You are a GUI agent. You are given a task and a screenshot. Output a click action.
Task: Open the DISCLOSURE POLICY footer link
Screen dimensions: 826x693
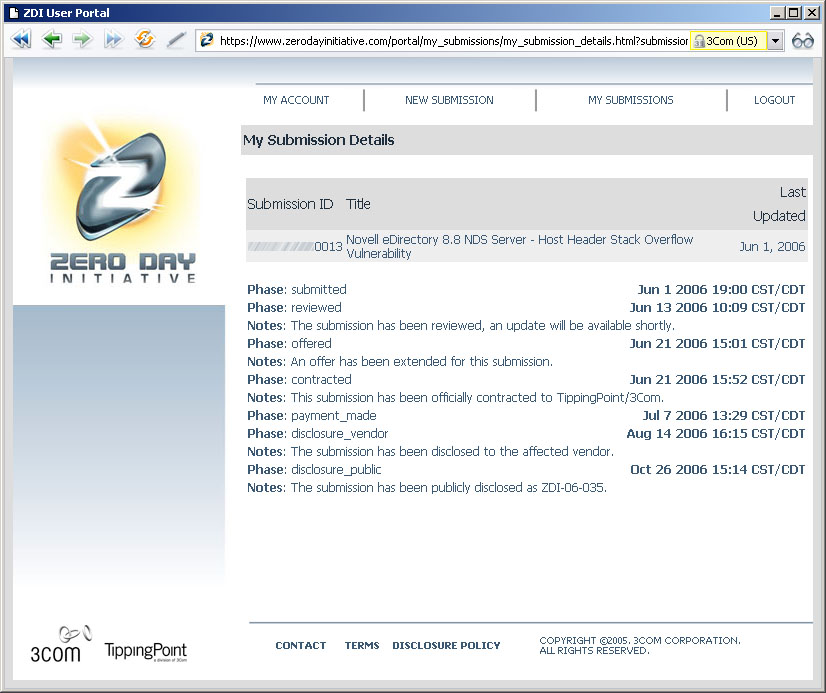[x=446, y=646]
